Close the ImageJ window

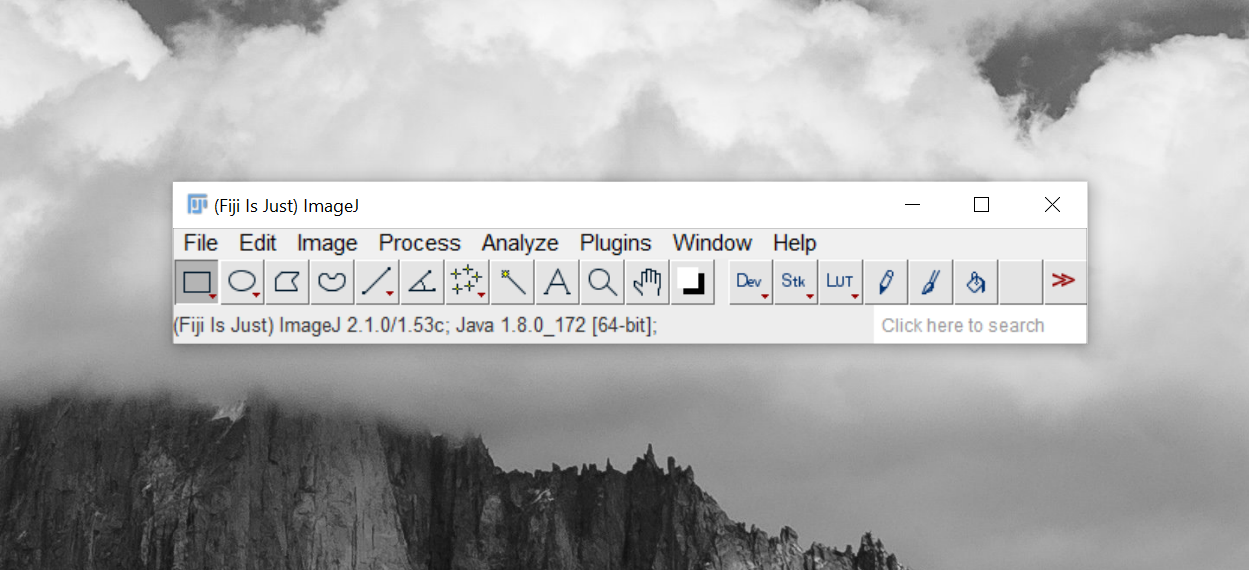pyautogui.click(x=1052, y=205)
